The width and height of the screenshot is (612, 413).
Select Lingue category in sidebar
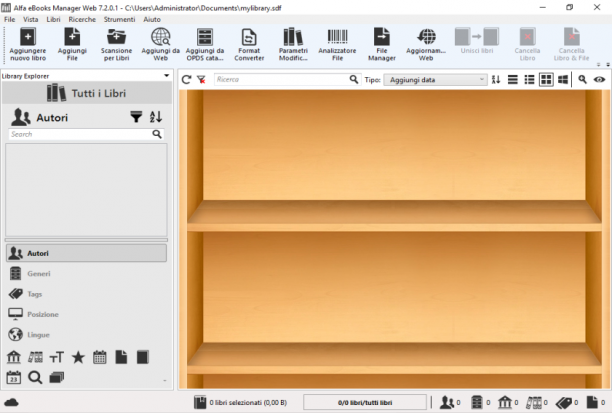click(86, 335)
